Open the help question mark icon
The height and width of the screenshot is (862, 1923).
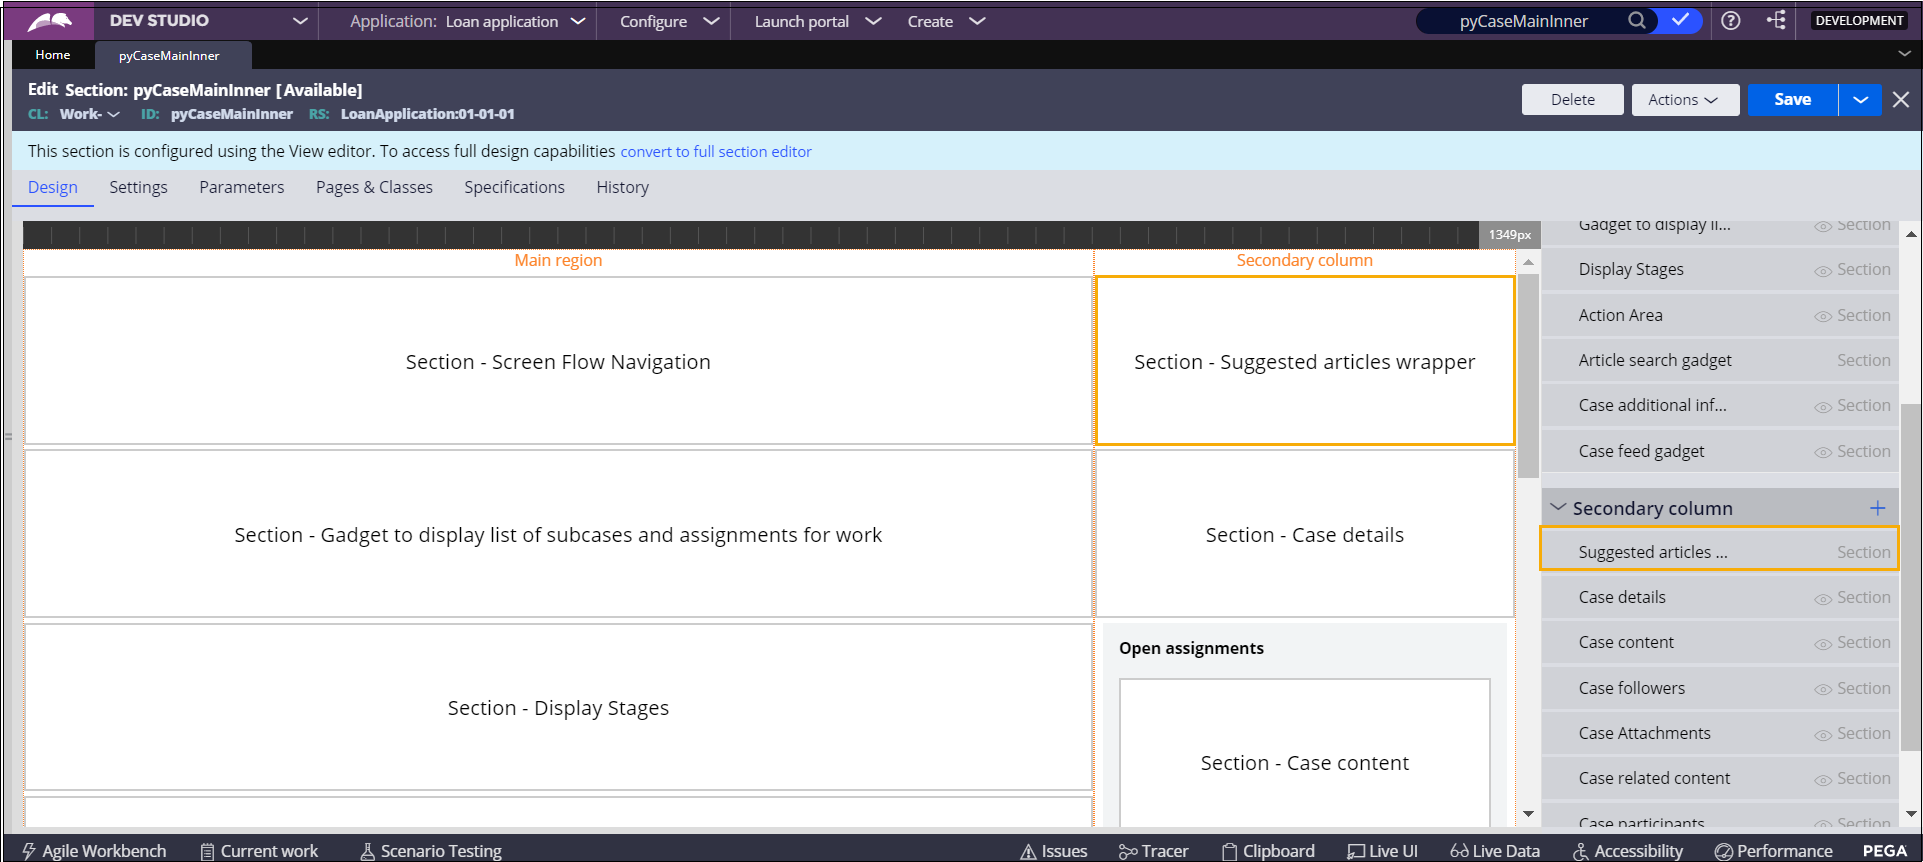pos(1731,20)
